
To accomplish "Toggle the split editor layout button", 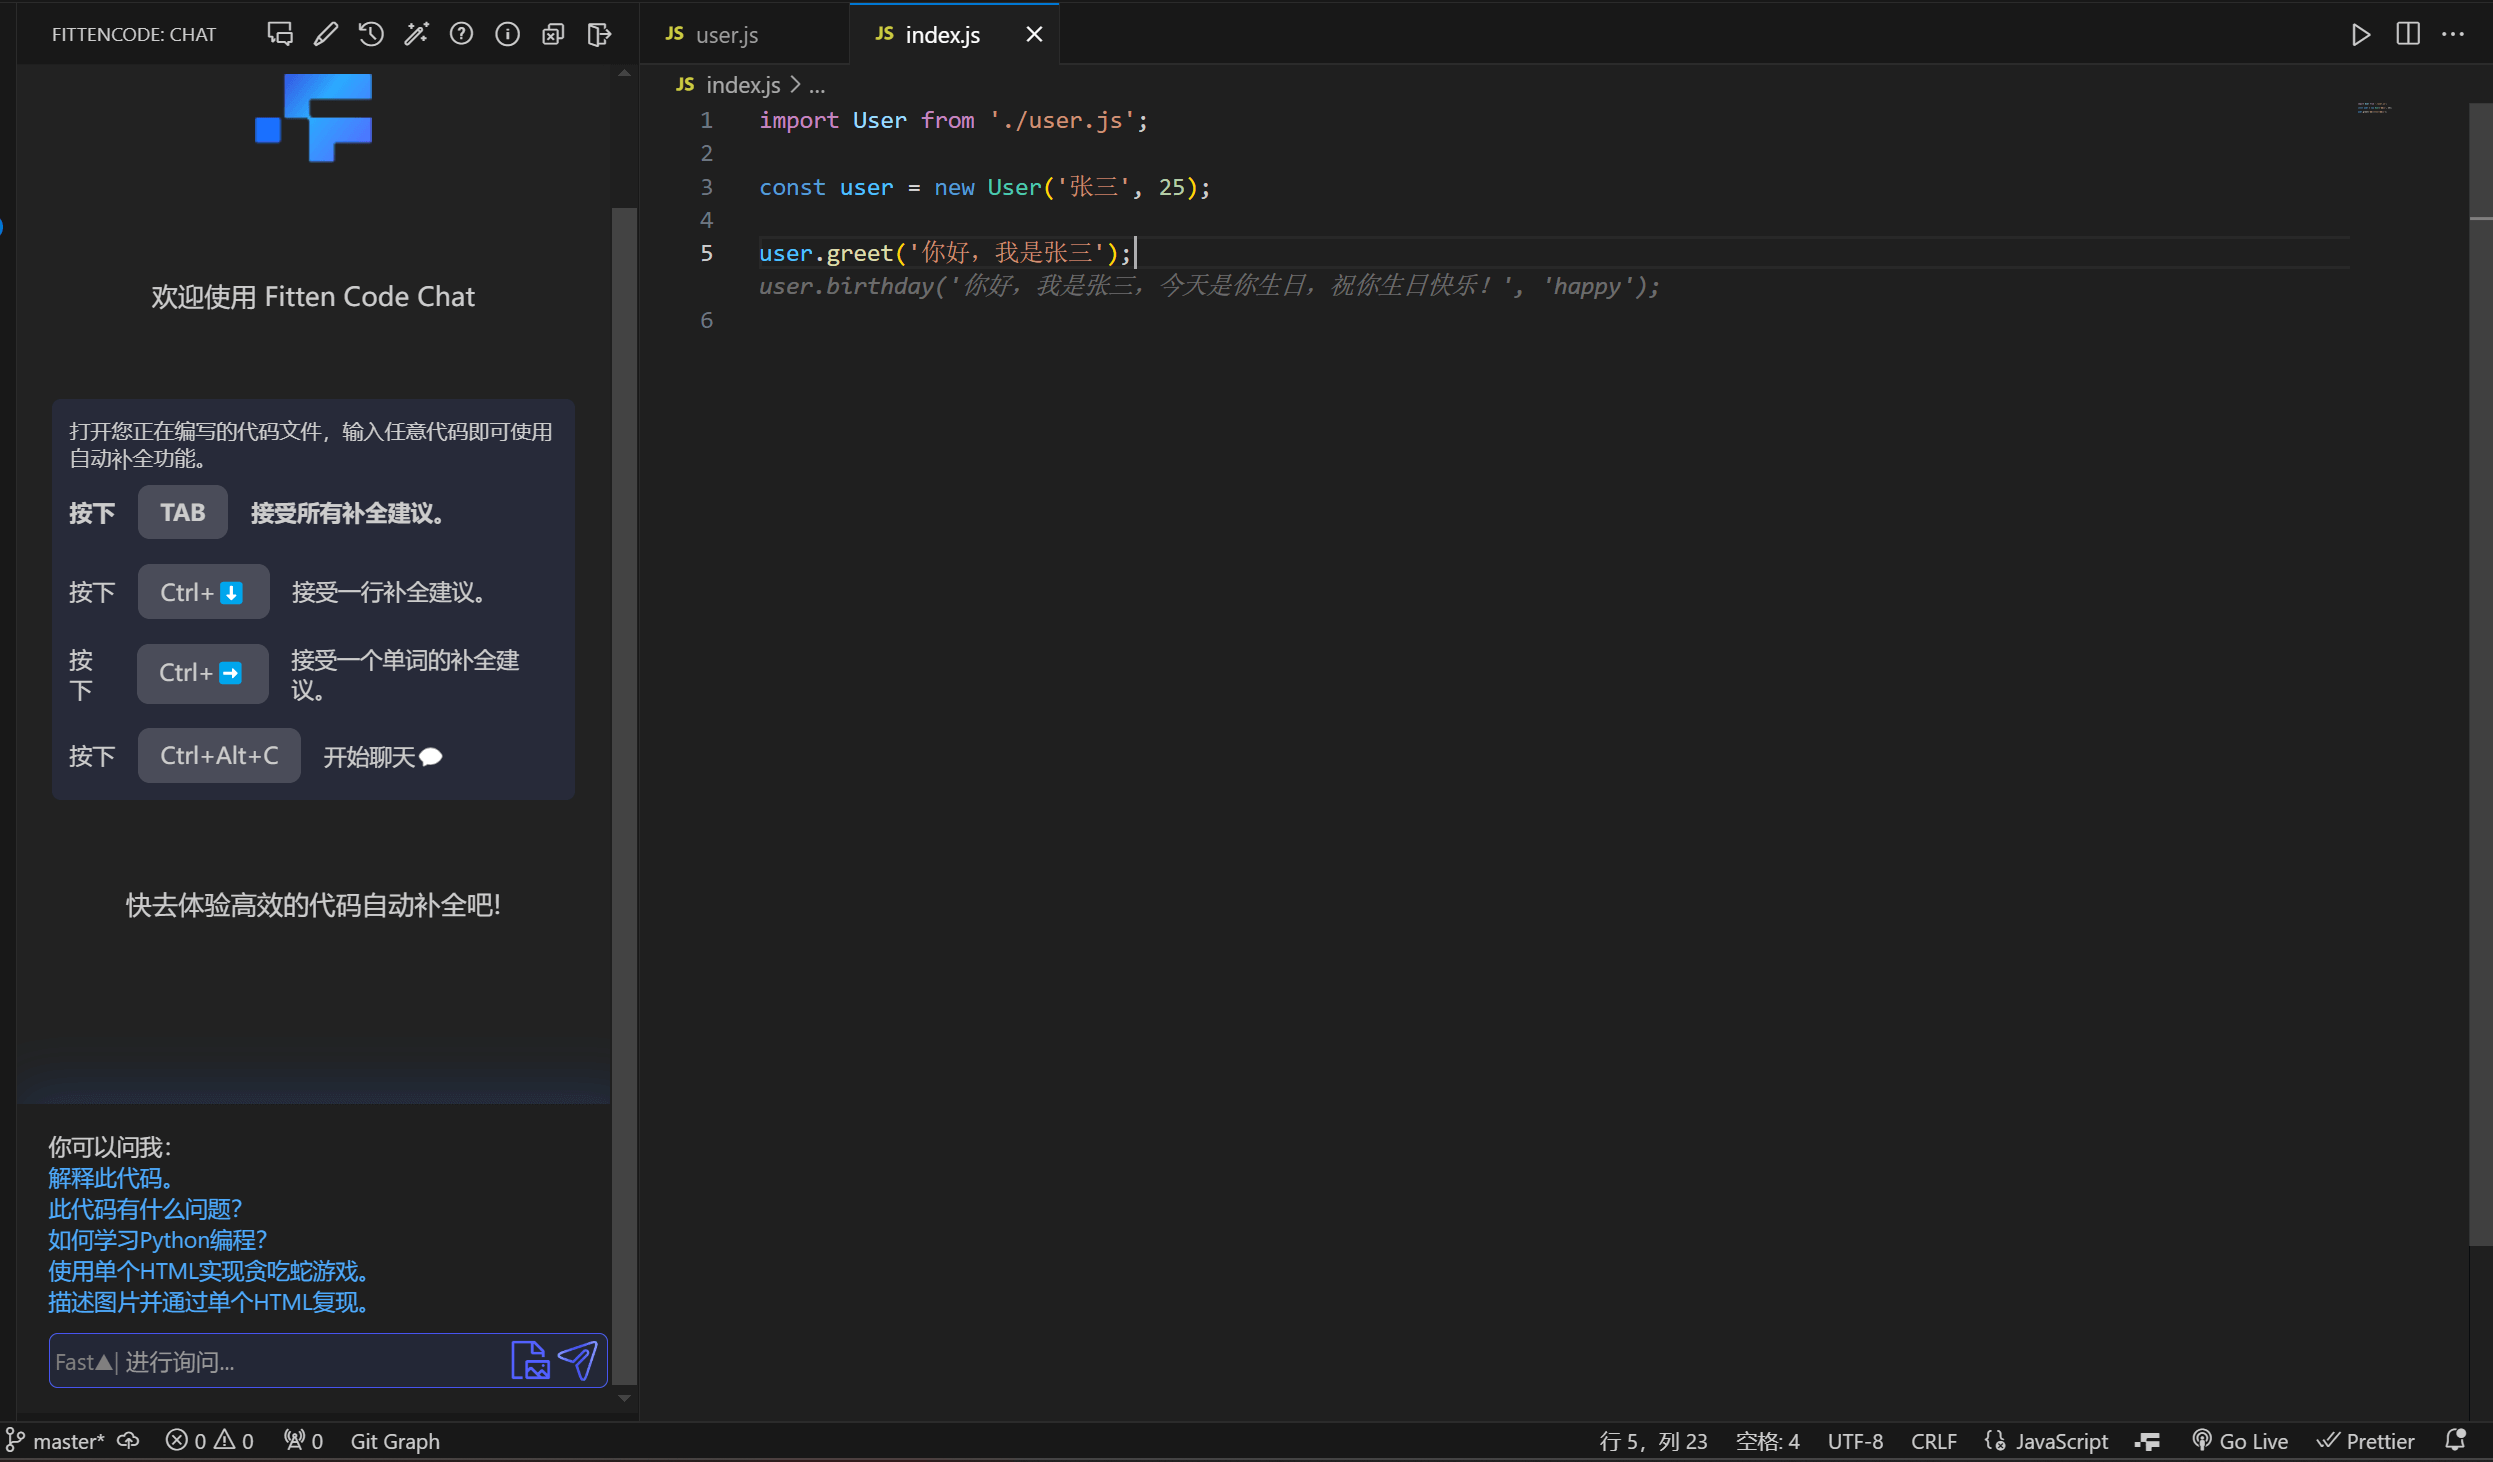I will point(2408,34).
